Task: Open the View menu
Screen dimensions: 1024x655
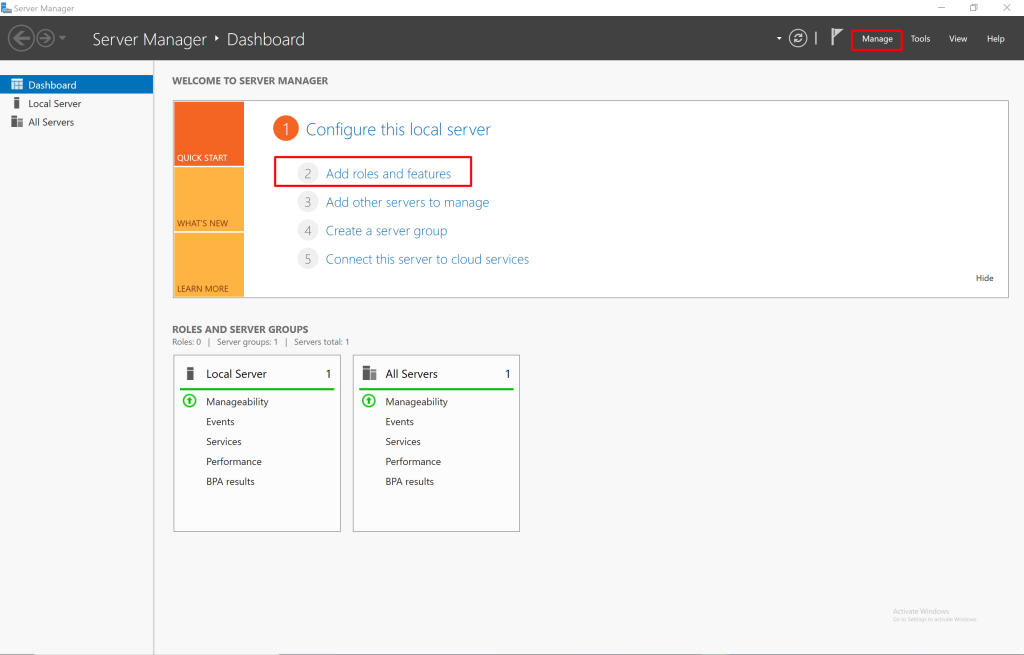Action: click(958, 39)
